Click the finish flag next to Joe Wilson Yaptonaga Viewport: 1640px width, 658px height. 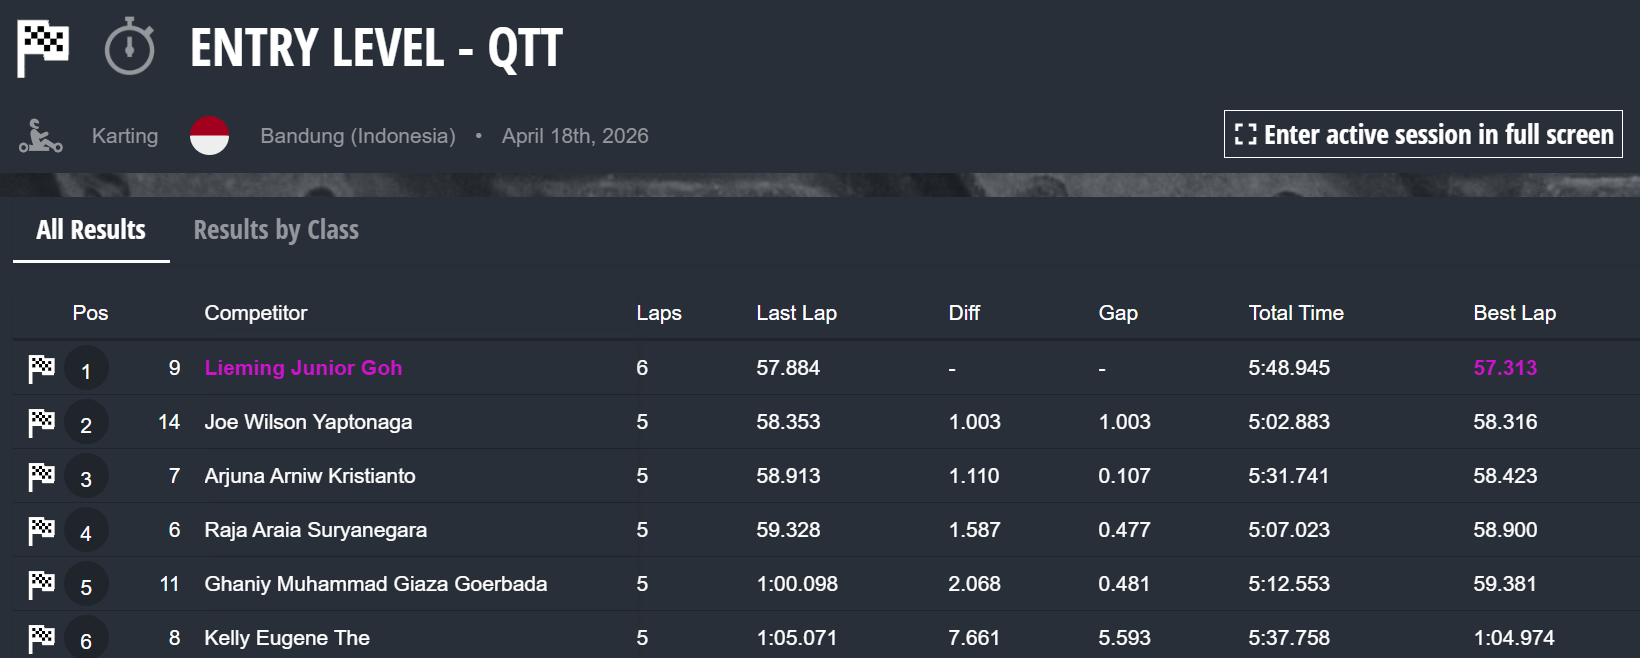pyautogui.click(x=41, y=423)
